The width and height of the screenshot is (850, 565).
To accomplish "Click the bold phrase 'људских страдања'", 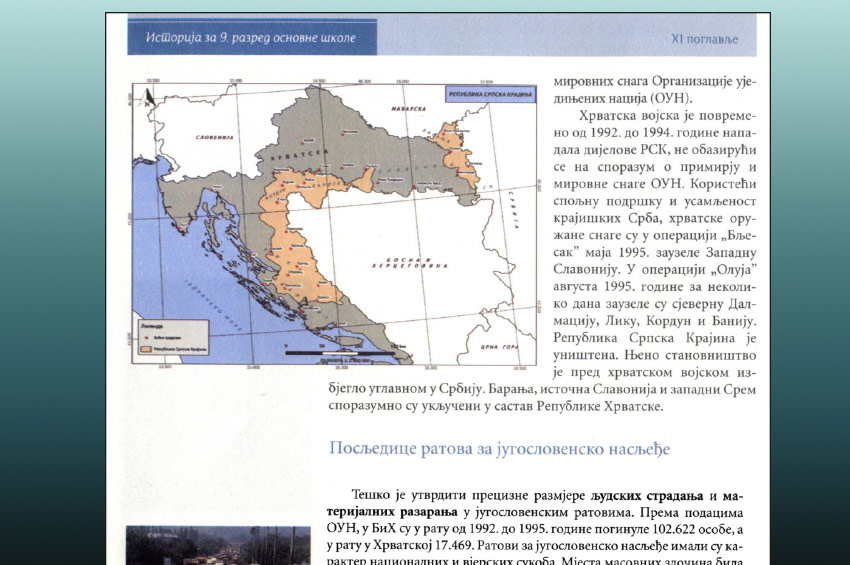I will pyautogui.click(x=647, y=496).
